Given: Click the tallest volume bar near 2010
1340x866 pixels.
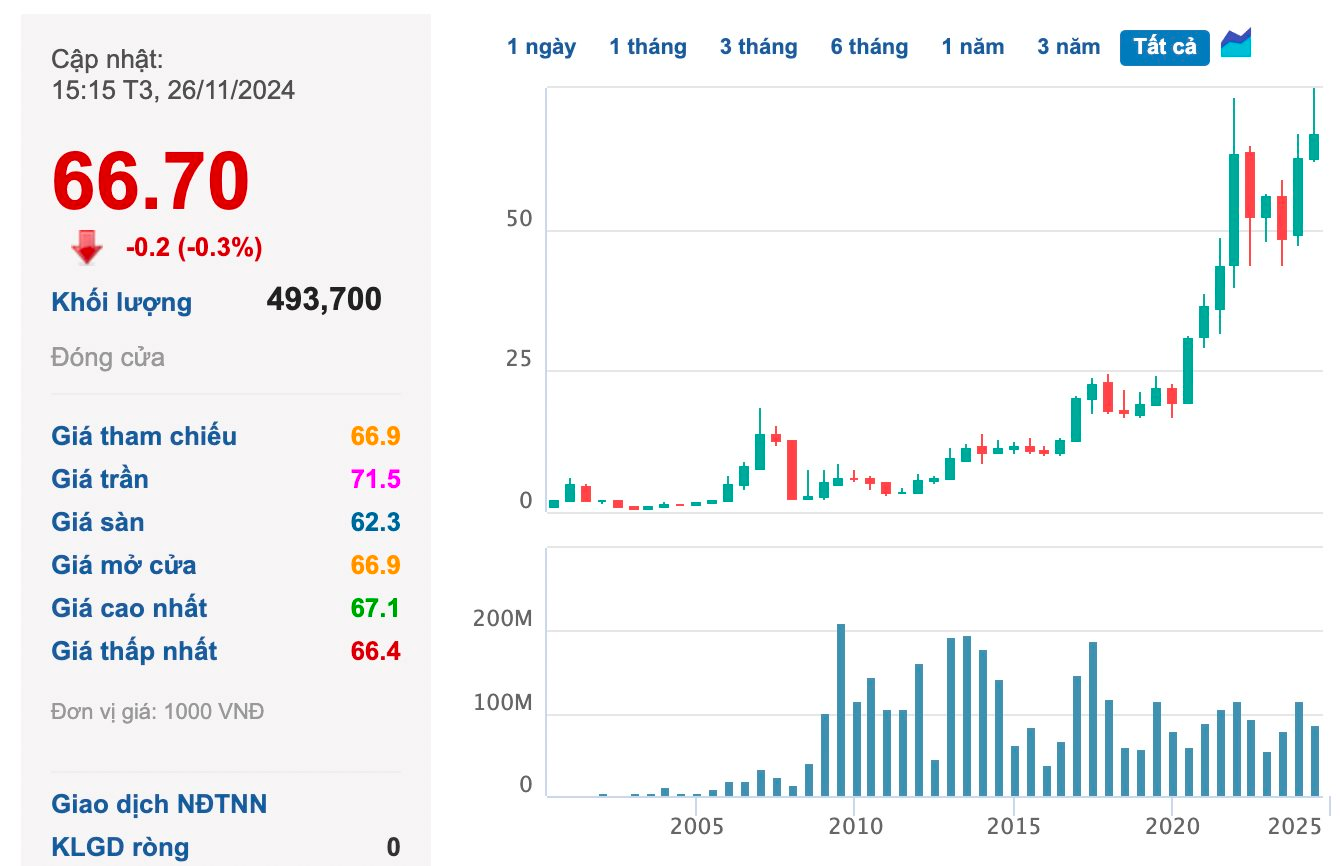Looking at the screenshot, I should tap(841, 710).
